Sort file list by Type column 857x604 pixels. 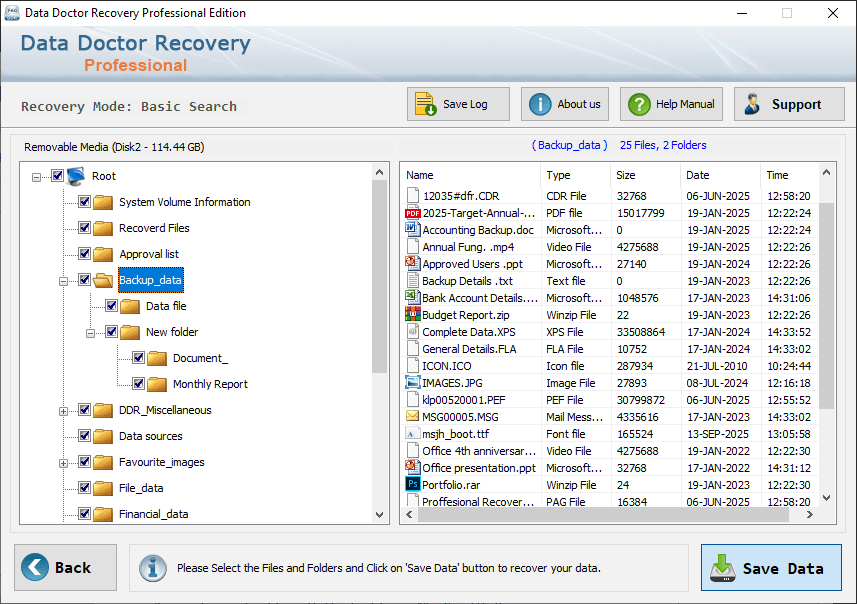(x=576, y=175)
